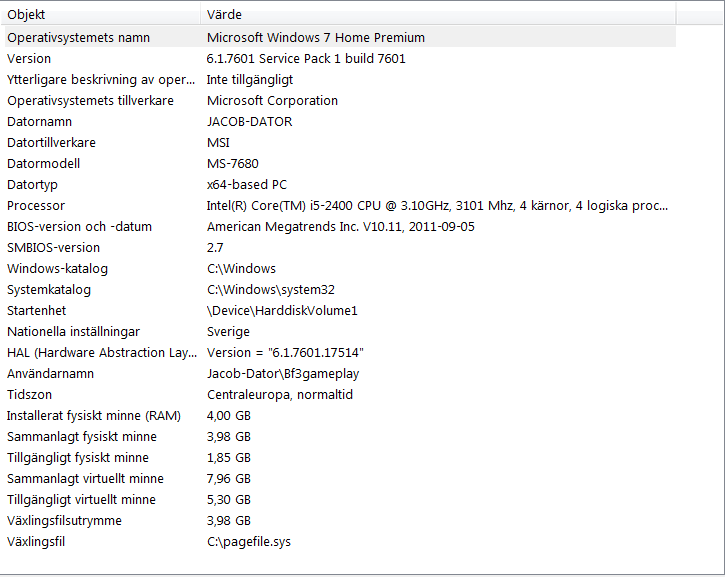Click the Datortyp row
This screenshot has width=725, height=577.
pos(33,184)
